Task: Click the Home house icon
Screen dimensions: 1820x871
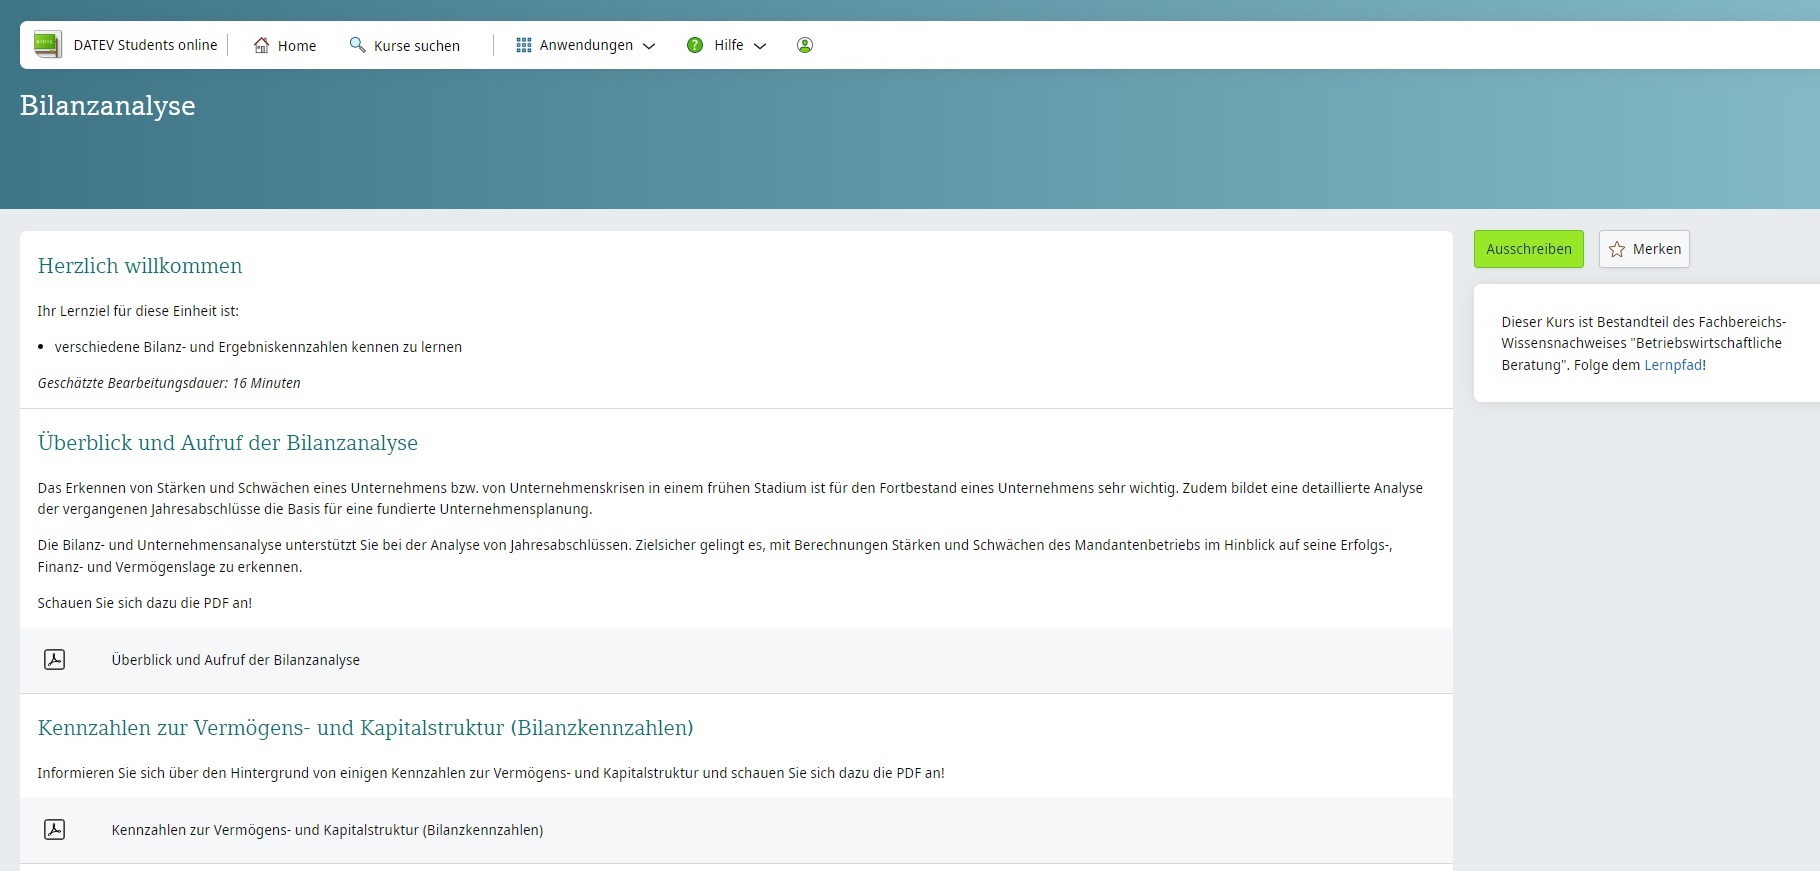Action: [261, 45]
